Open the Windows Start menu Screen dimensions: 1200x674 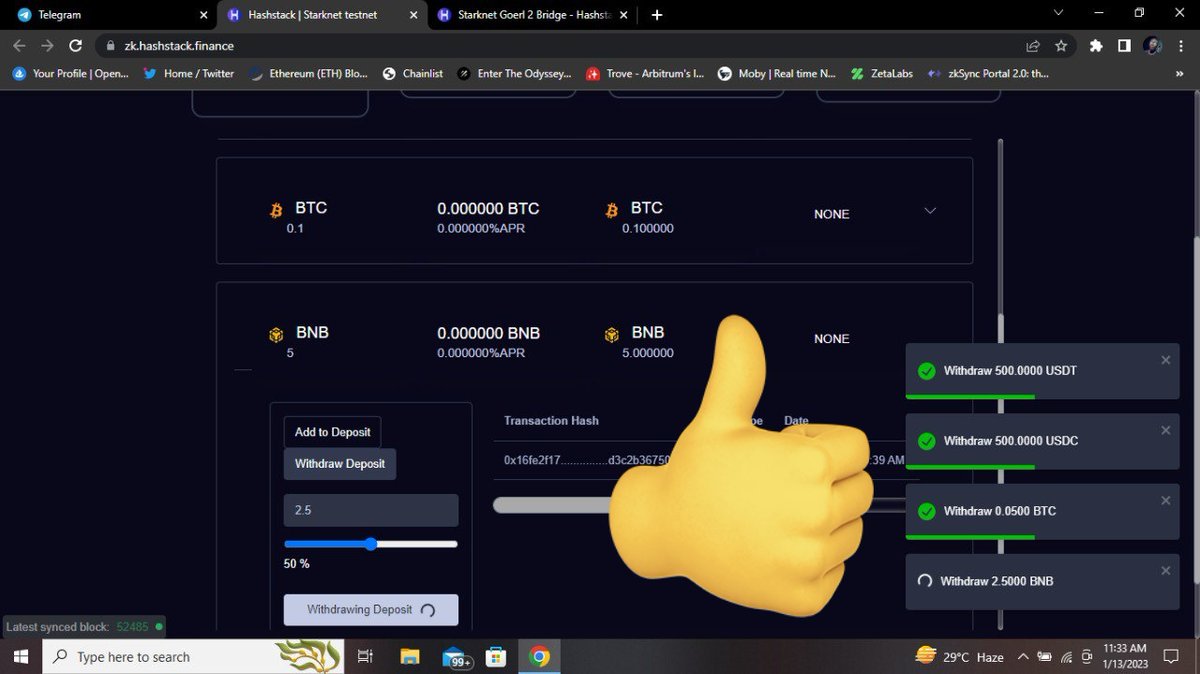click(21, 657)
